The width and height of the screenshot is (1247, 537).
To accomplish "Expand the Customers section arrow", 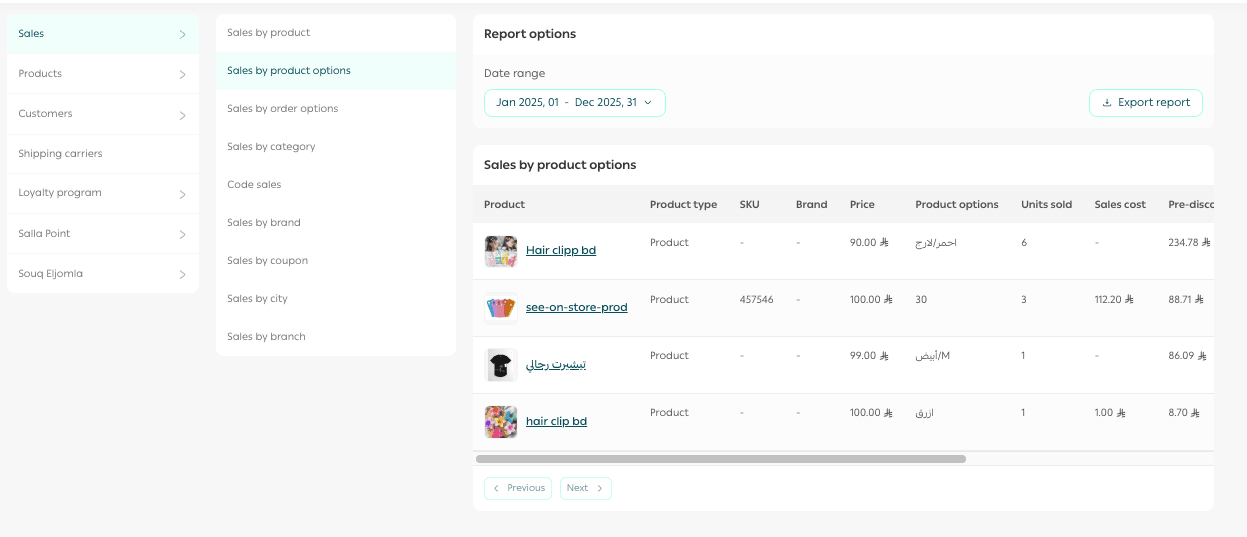I will [182, 115].
